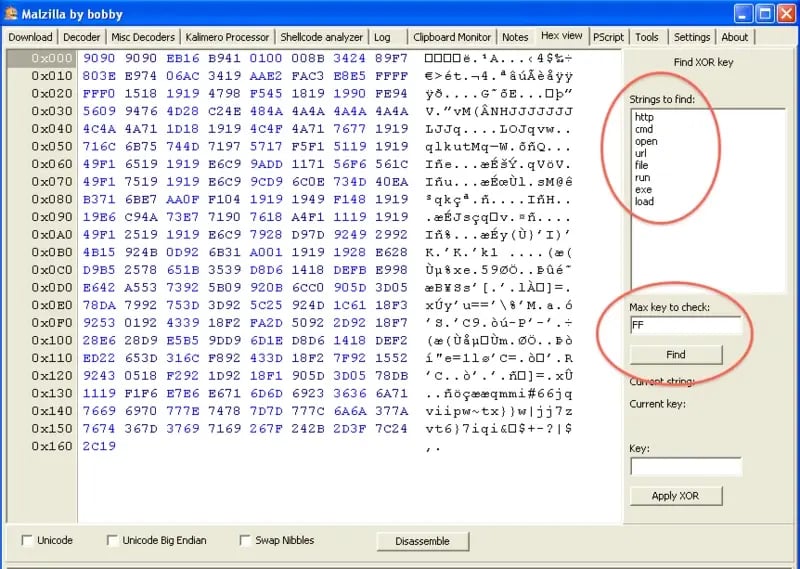Click ASCII text 'LJJq....LOJqvw..'
This screenshot has height=569, width=800.
pyautogui.click(x=498, y=130)
